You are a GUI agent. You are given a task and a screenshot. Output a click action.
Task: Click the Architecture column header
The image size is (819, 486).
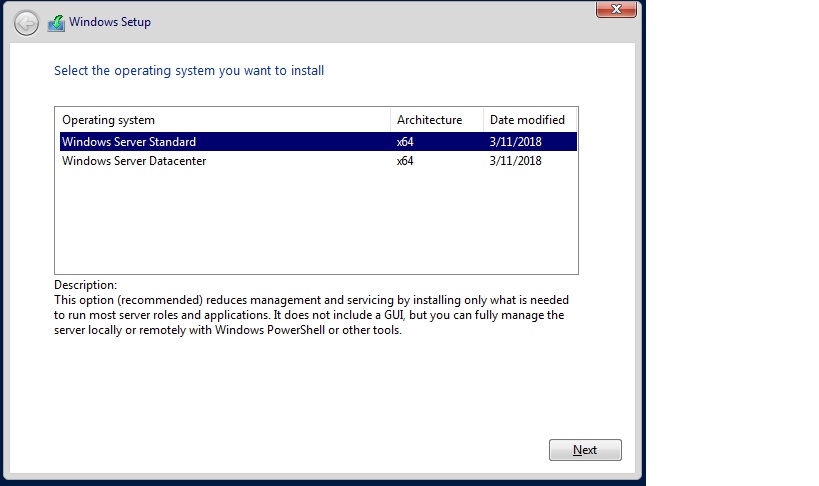pyautogui.click(x=437, y=120)
